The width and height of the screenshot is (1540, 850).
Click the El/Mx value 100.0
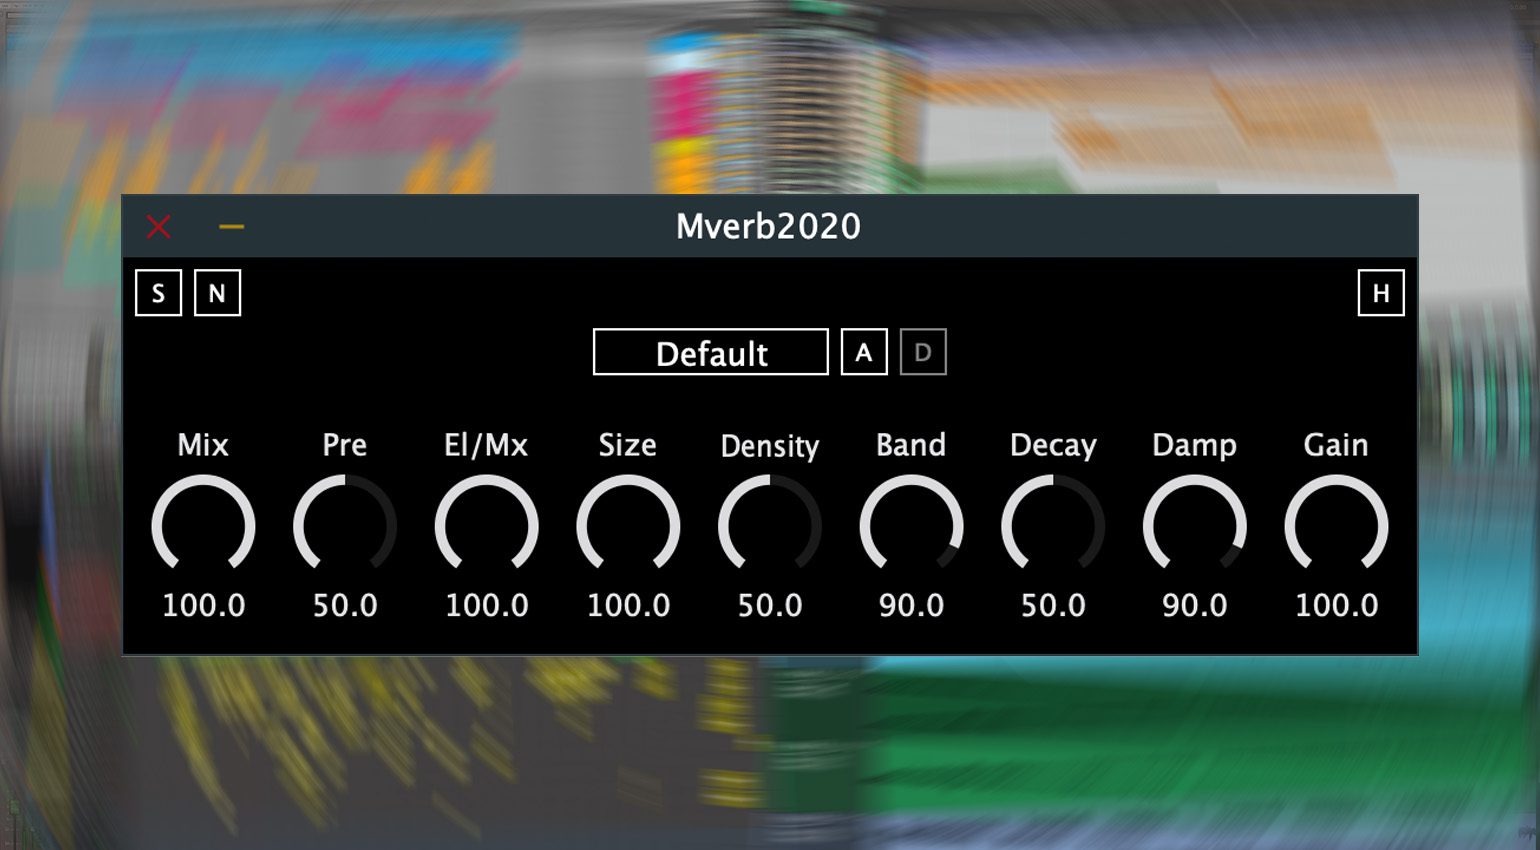[487, 605]
